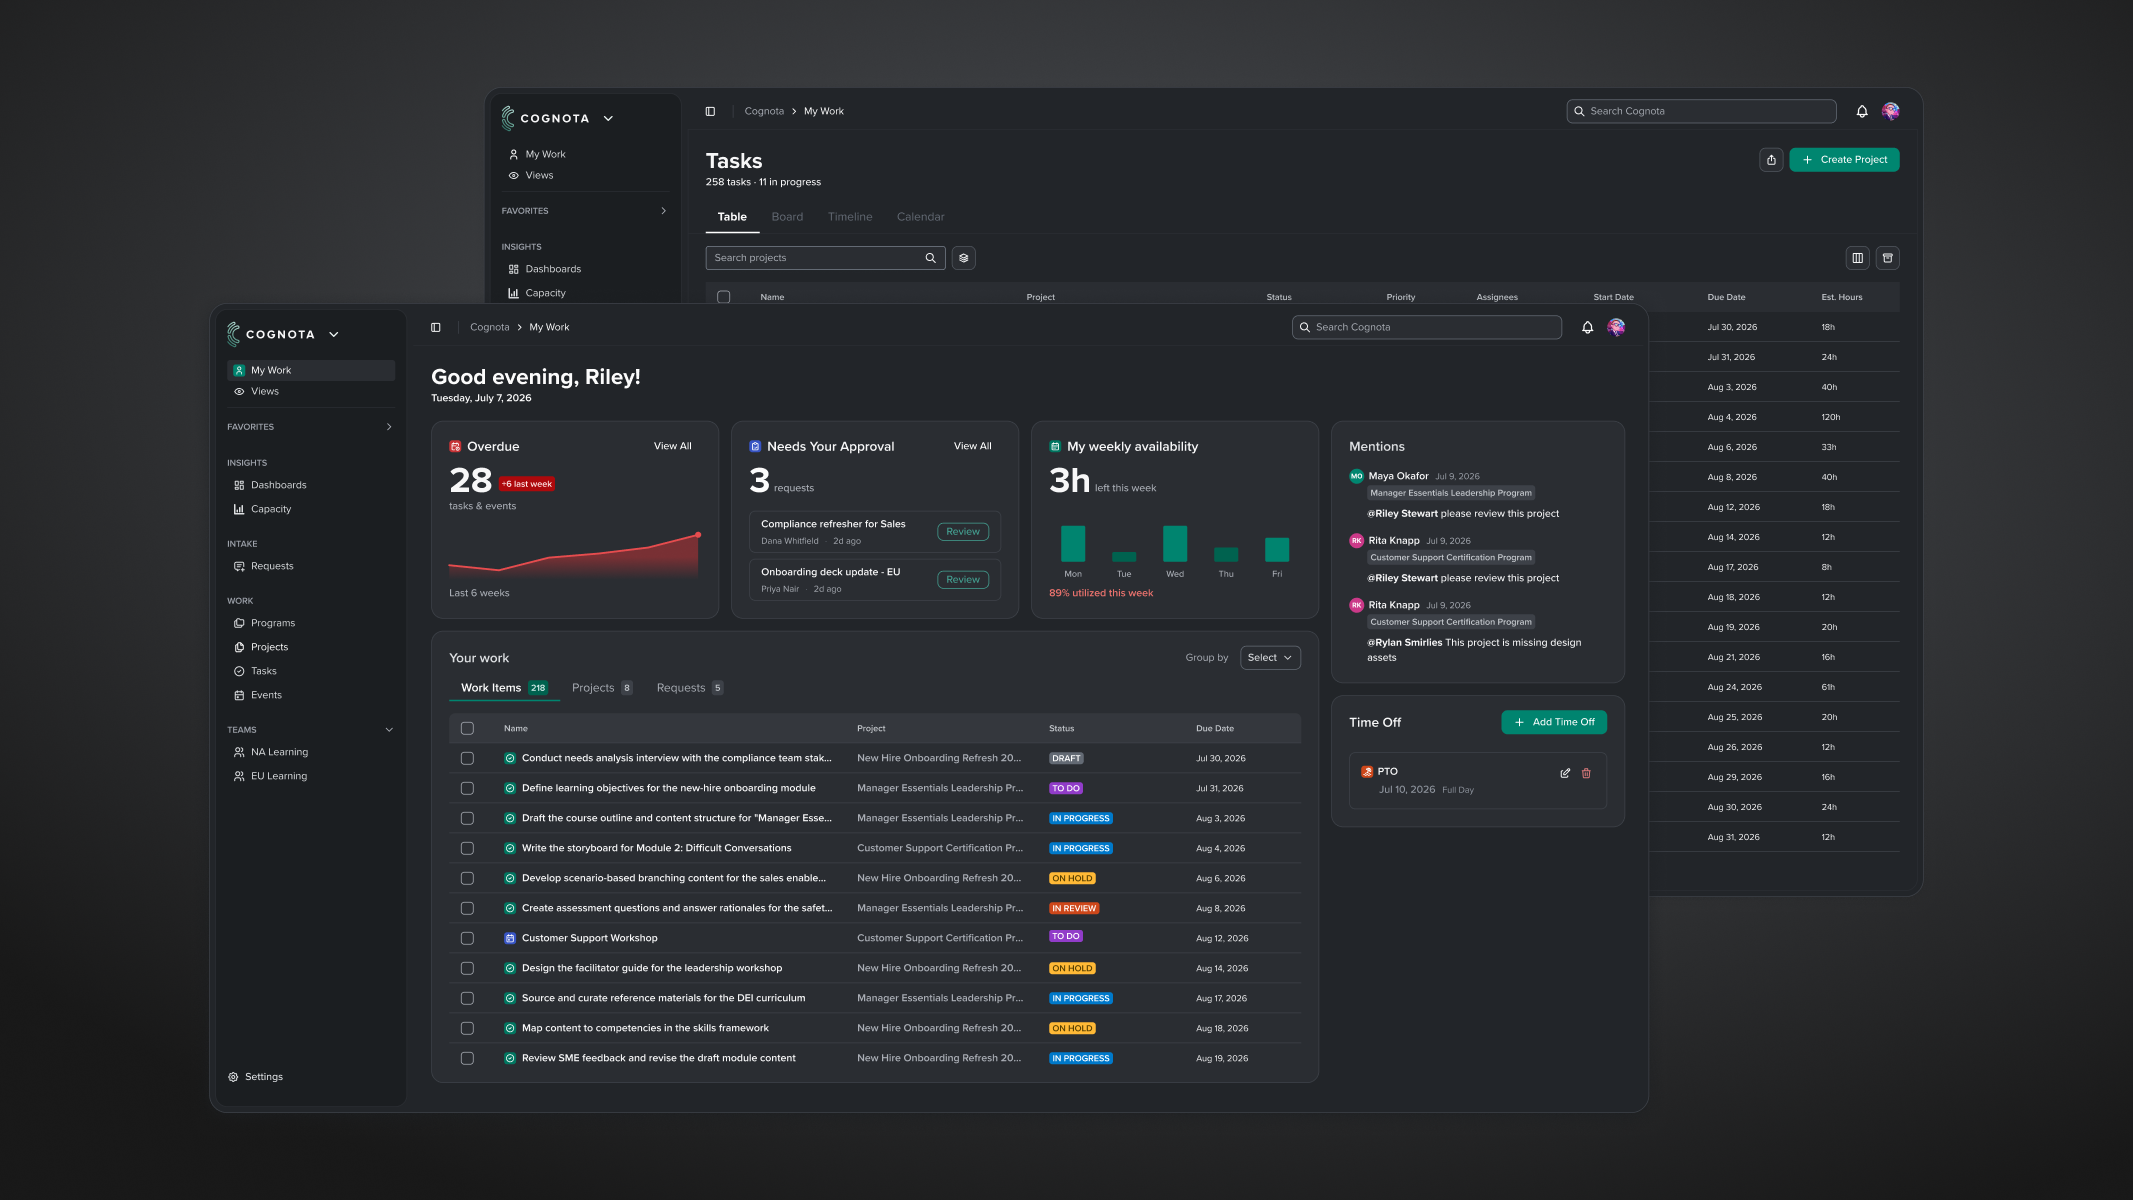Click the Search Cognota field in the front window

(1427, 327)
